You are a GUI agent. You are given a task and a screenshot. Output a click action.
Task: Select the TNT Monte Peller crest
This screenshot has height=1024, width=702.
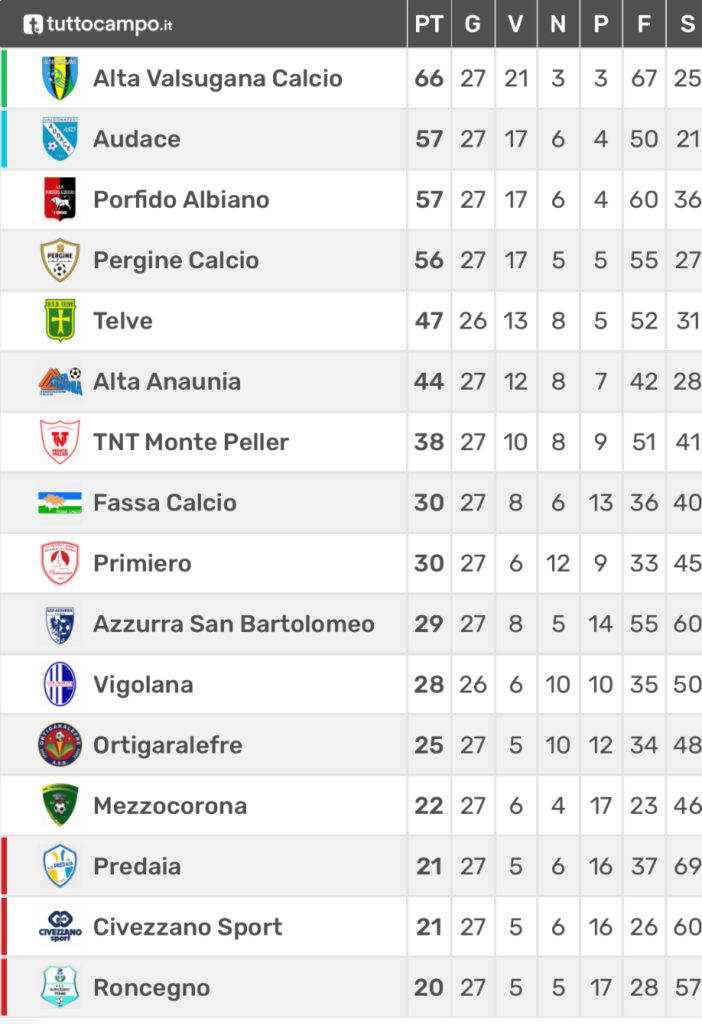point(59,441)
